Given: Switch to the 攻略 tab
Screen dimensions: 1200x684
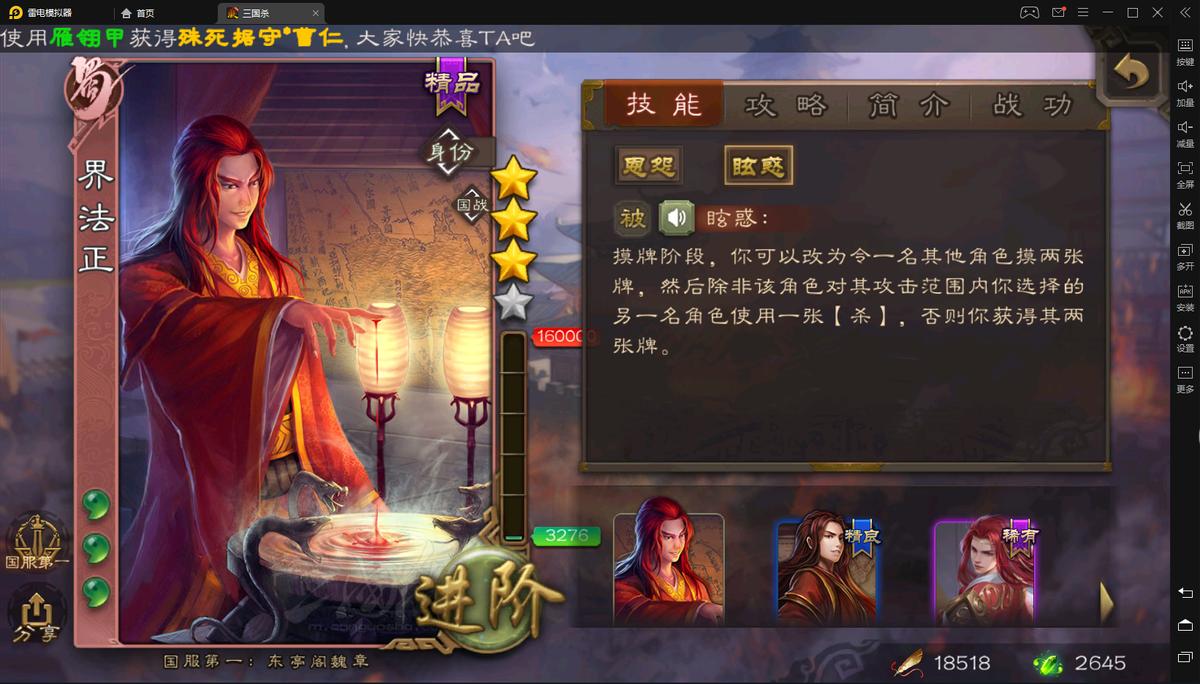Looking at the screenshot, I should [x=787, y=105].
